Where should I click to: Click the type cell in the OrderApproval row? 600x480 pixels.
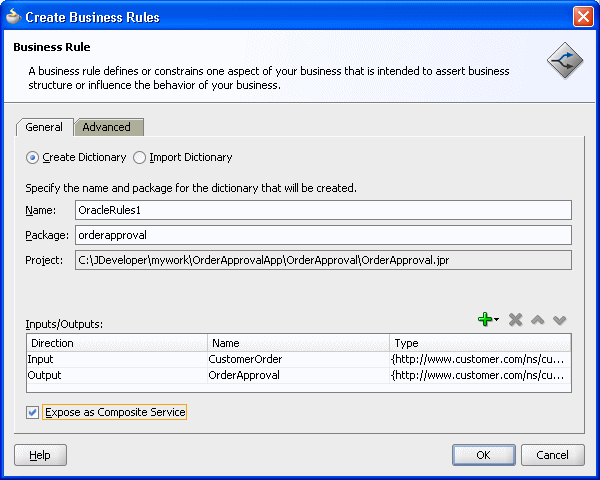click(x=480, y=376)
